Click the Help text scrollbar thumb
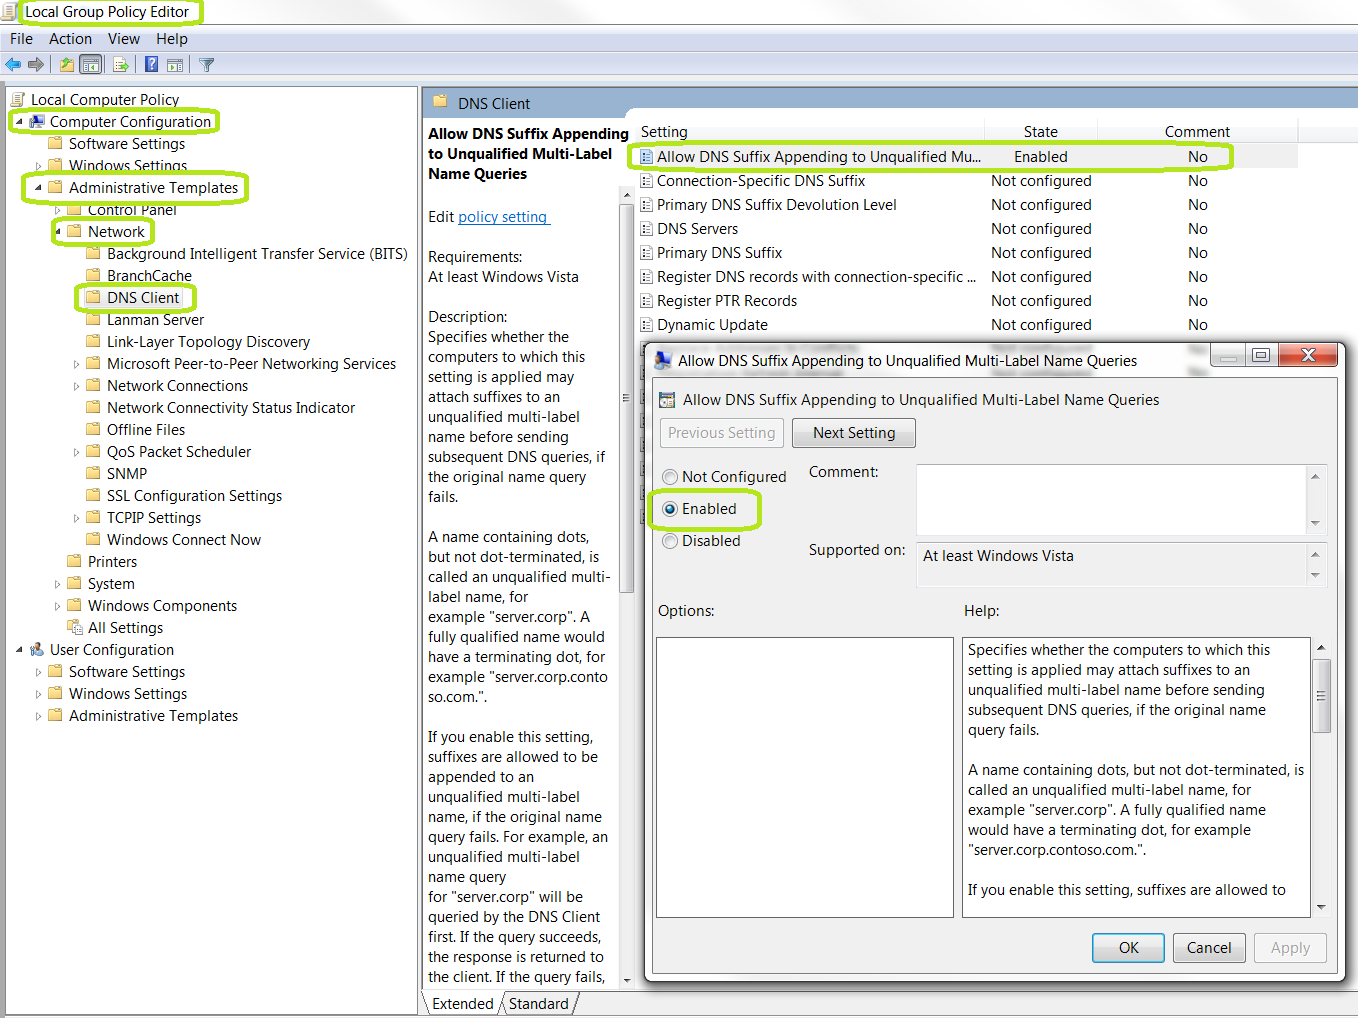This screenshot has height=1018, width=1358. click(1321, 696)
